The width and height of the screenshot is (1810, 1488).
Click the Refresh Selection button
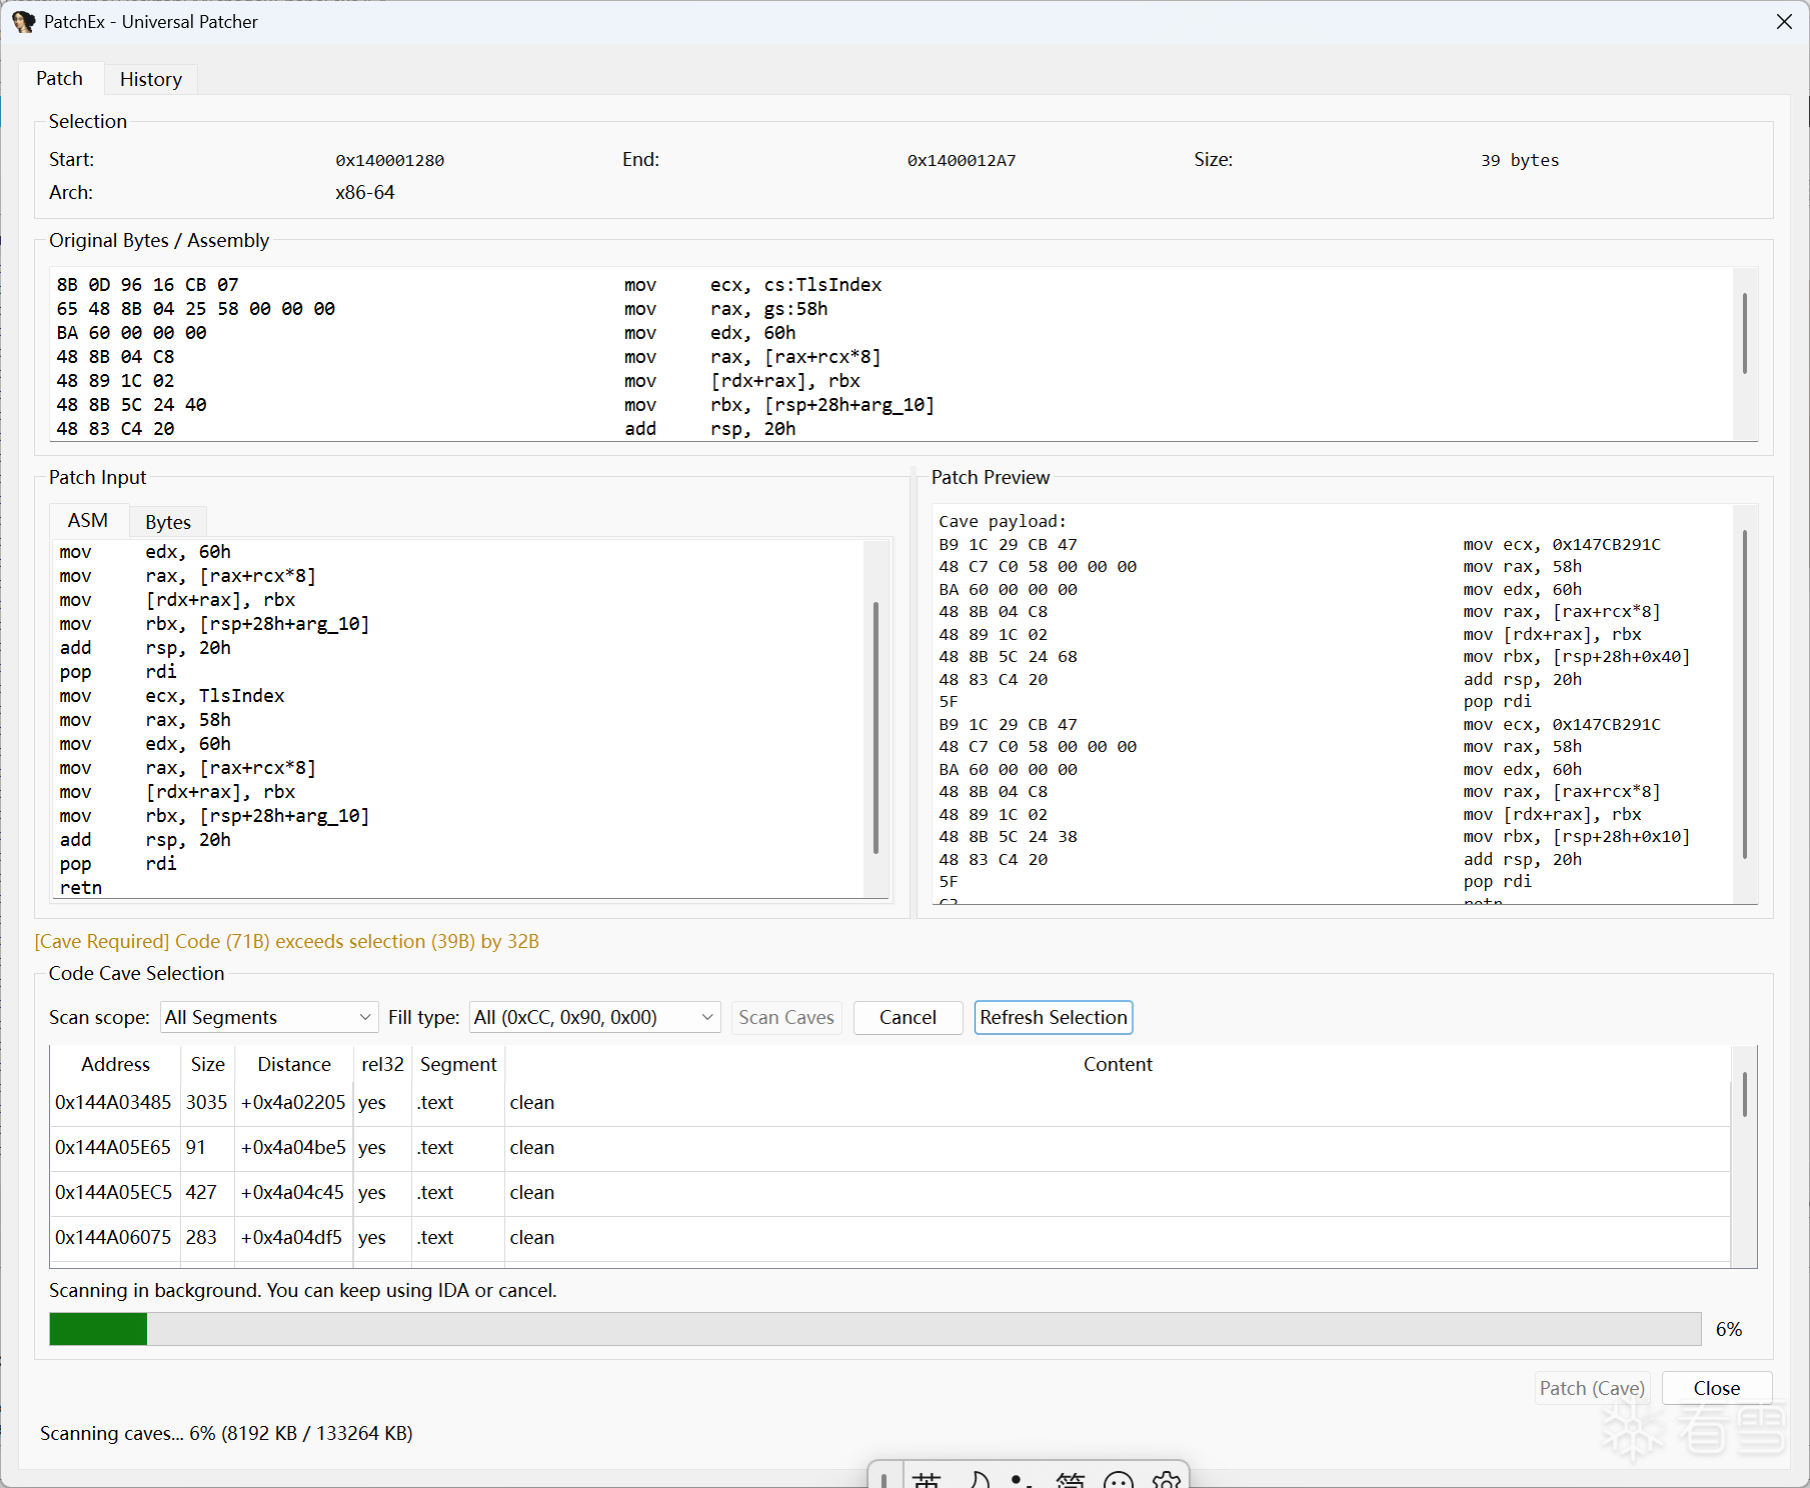(x=1054, y=1017)
